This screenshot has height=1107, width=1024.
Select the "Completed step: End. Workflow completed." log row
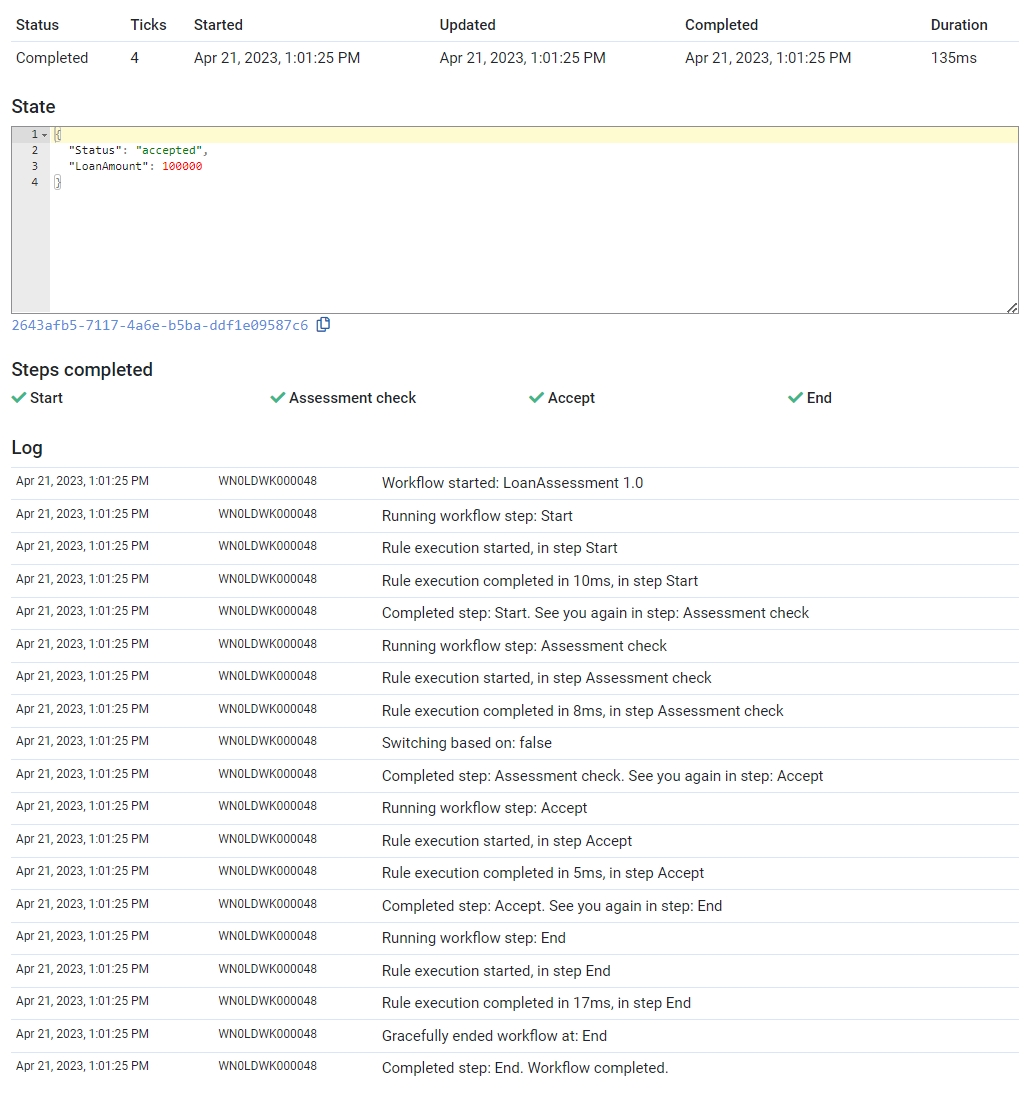pyautogui.click(x=524, y=1068)
